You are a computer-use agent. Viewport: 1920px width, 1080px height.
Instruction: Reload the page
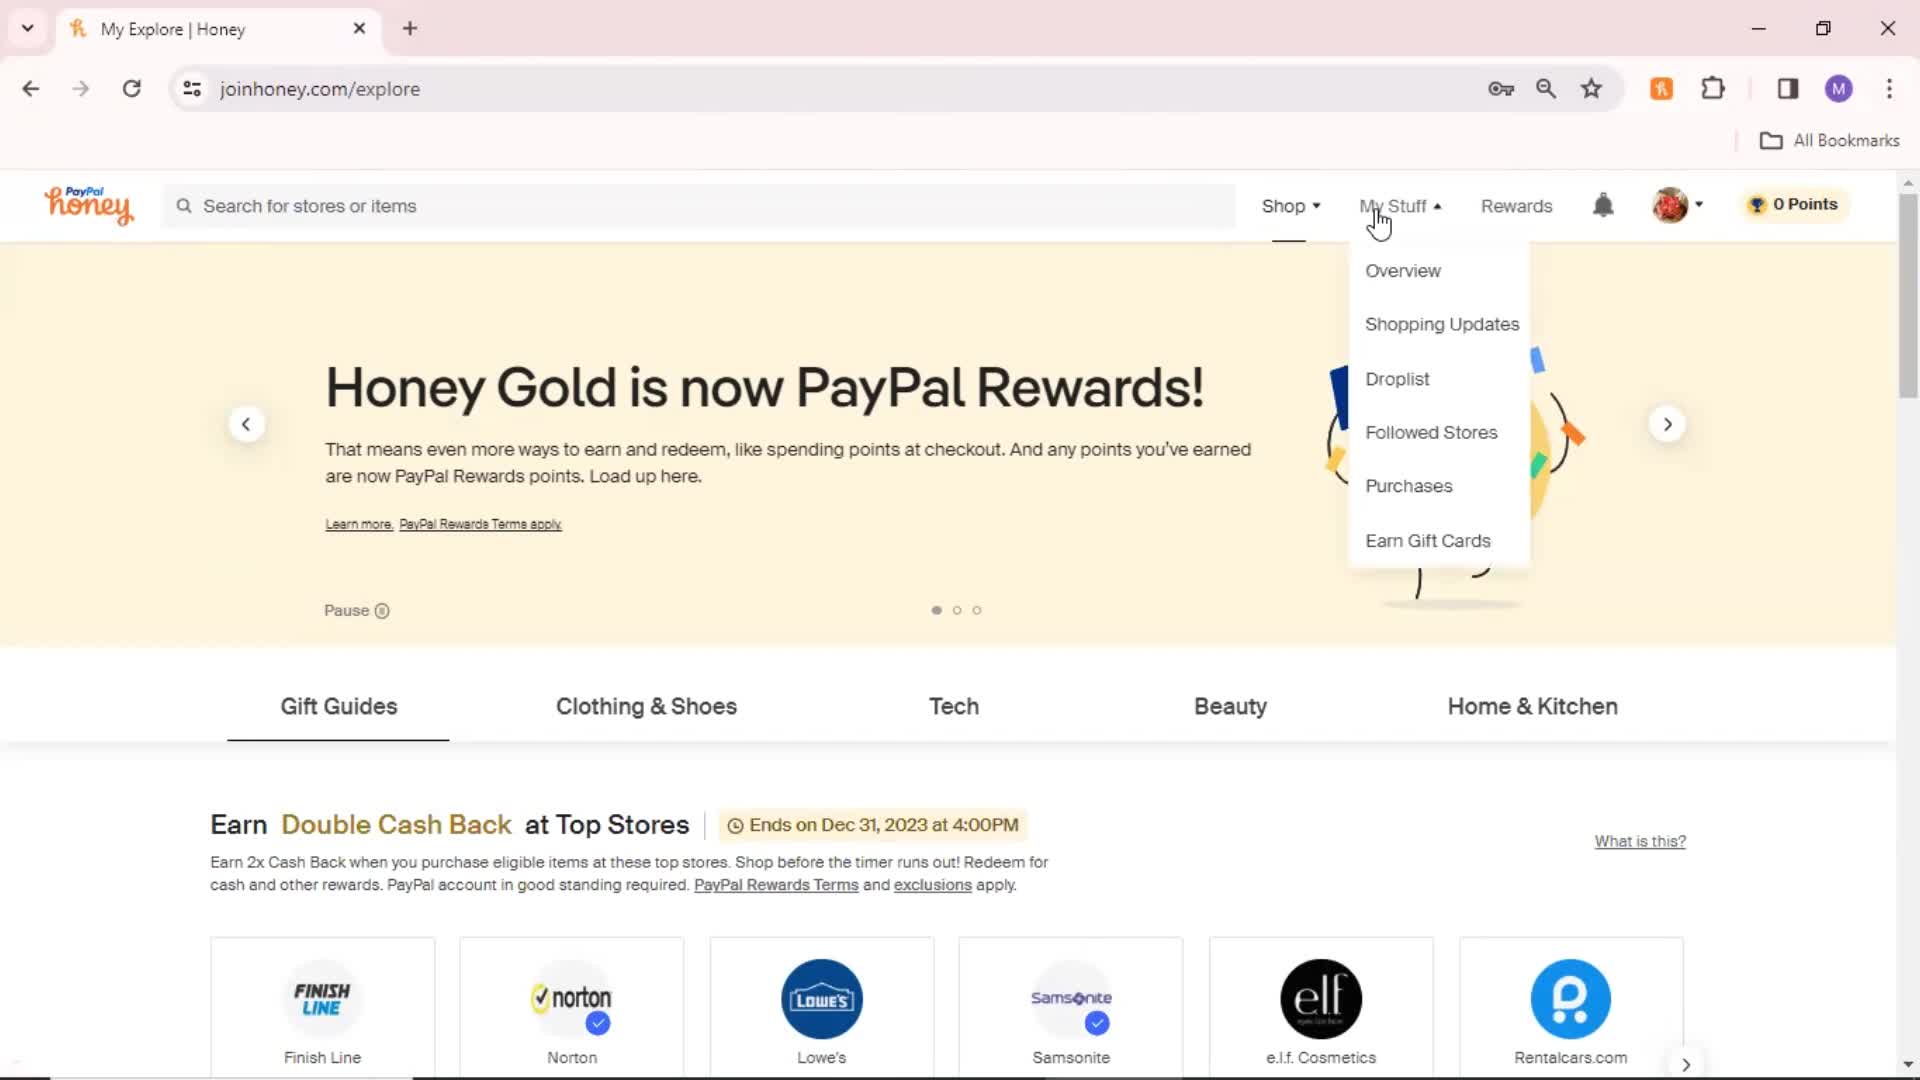(x=132, y=89)
